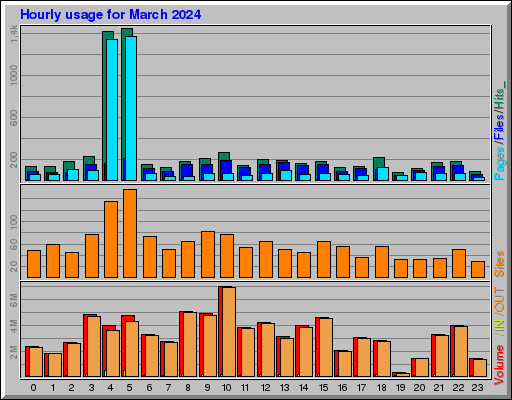Click hour label "1" on the x-axis
The width and height of the screenshot is (512, 400).
pyautogui.click(x=53, y=388)
